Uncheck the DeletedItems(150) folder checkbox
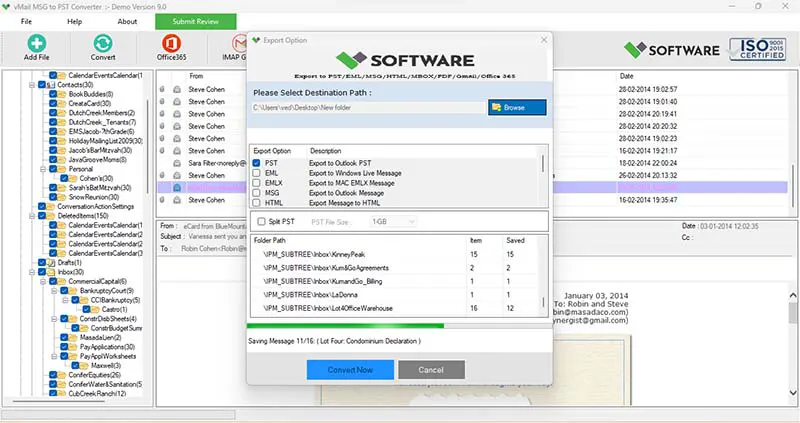Viewport: 800px width, 423px height. (x=42, y=216)
